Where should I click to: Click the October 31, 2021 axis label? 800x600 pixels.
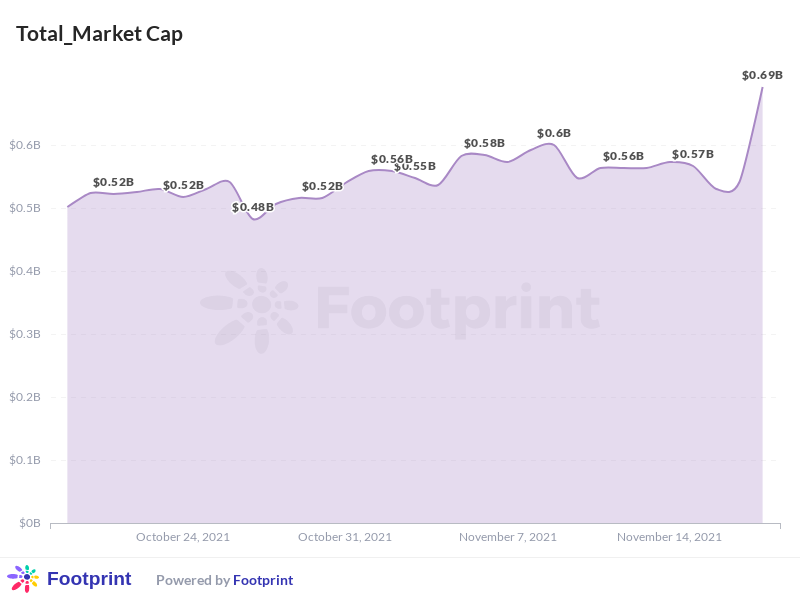[345, 537]
